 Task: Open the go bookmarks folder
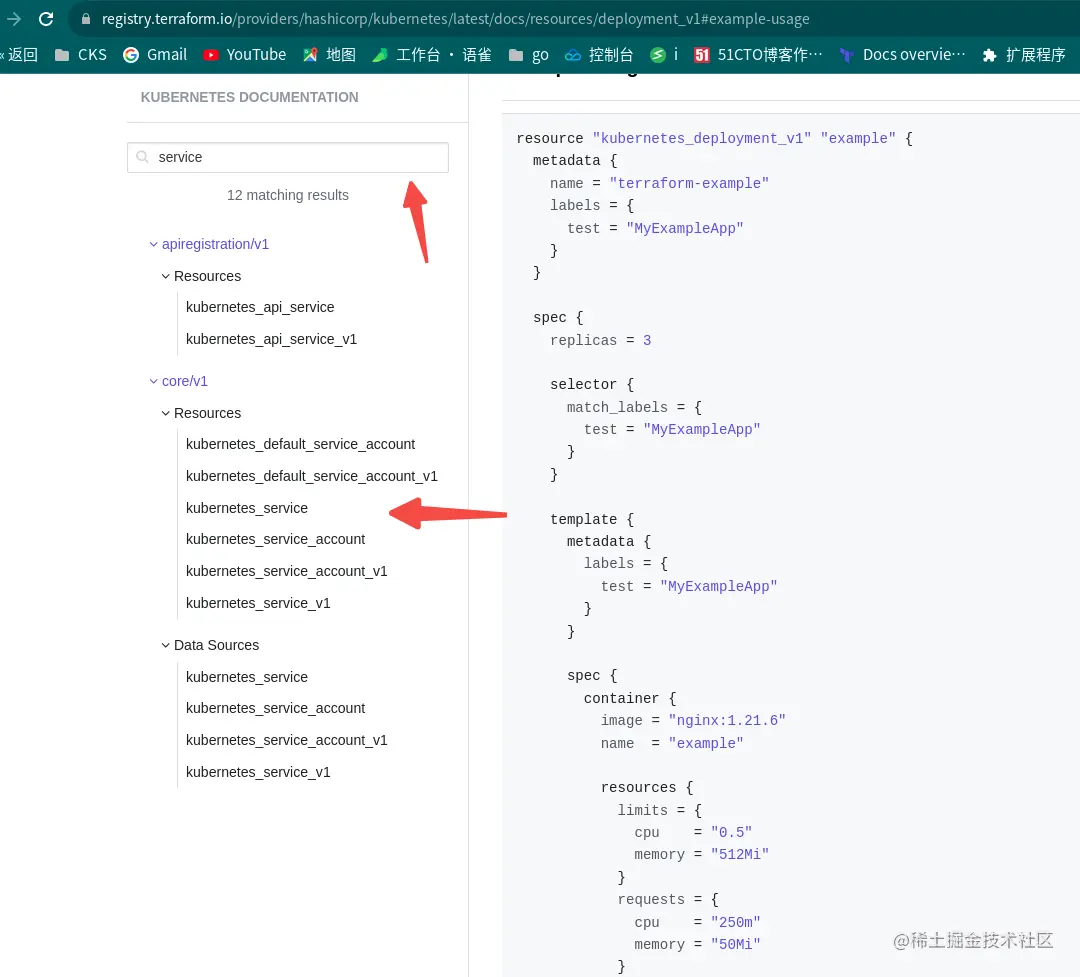[528, 54]
